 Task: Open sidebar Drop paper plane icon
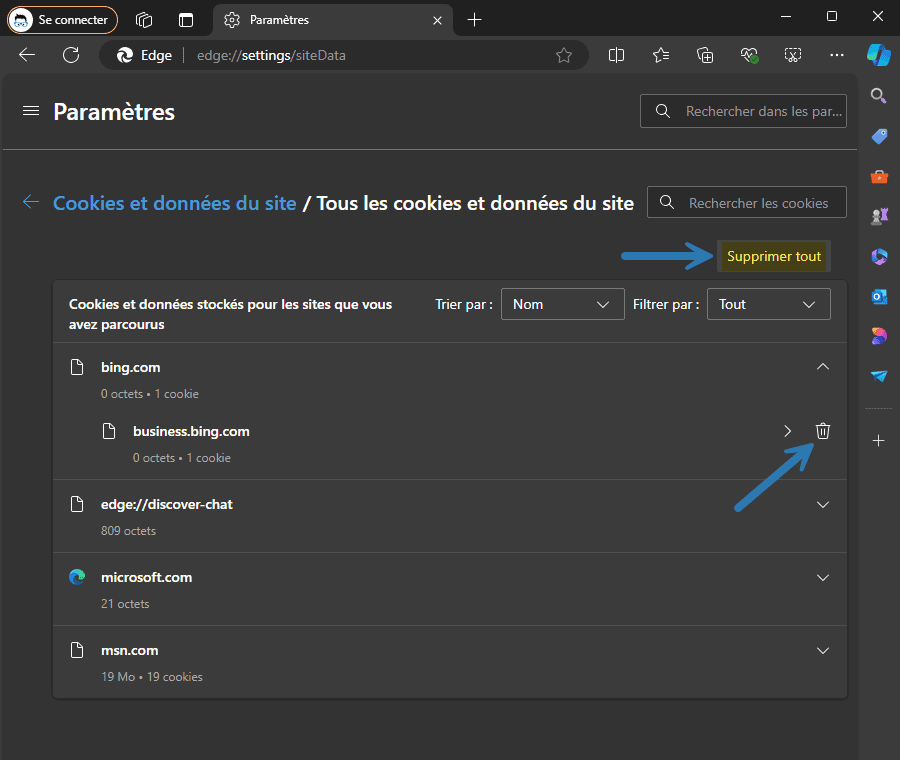tap(879, 376)
